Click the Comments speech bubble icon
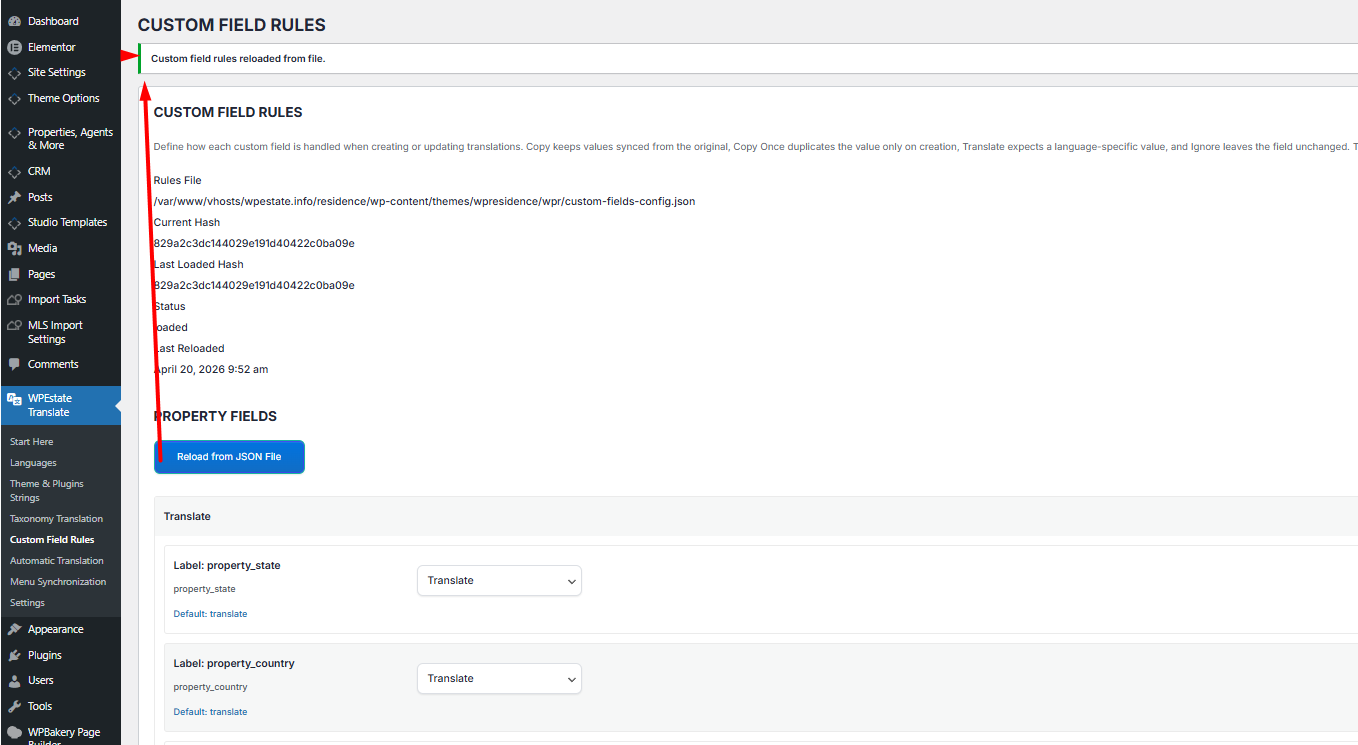The width and height of the screenshot is (1358, 745). point(14,364)
